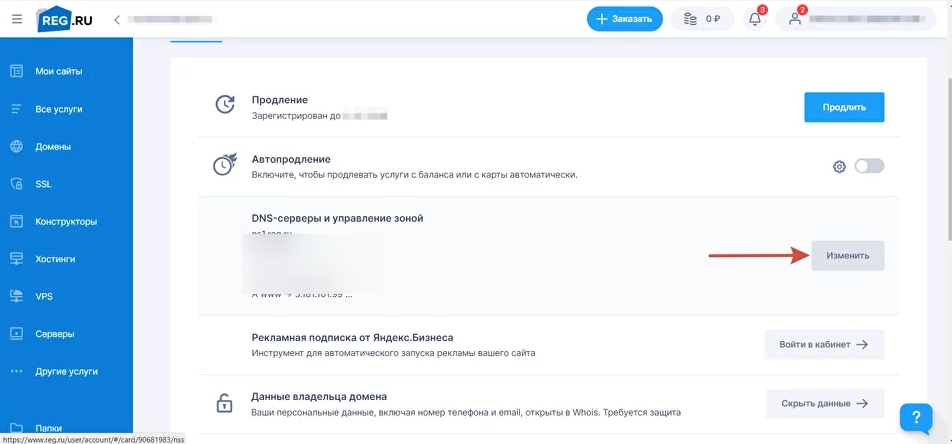Click the Автопродление clock icon
The height and width of the screenshot is (444, 952).
(x=225, y=165)
